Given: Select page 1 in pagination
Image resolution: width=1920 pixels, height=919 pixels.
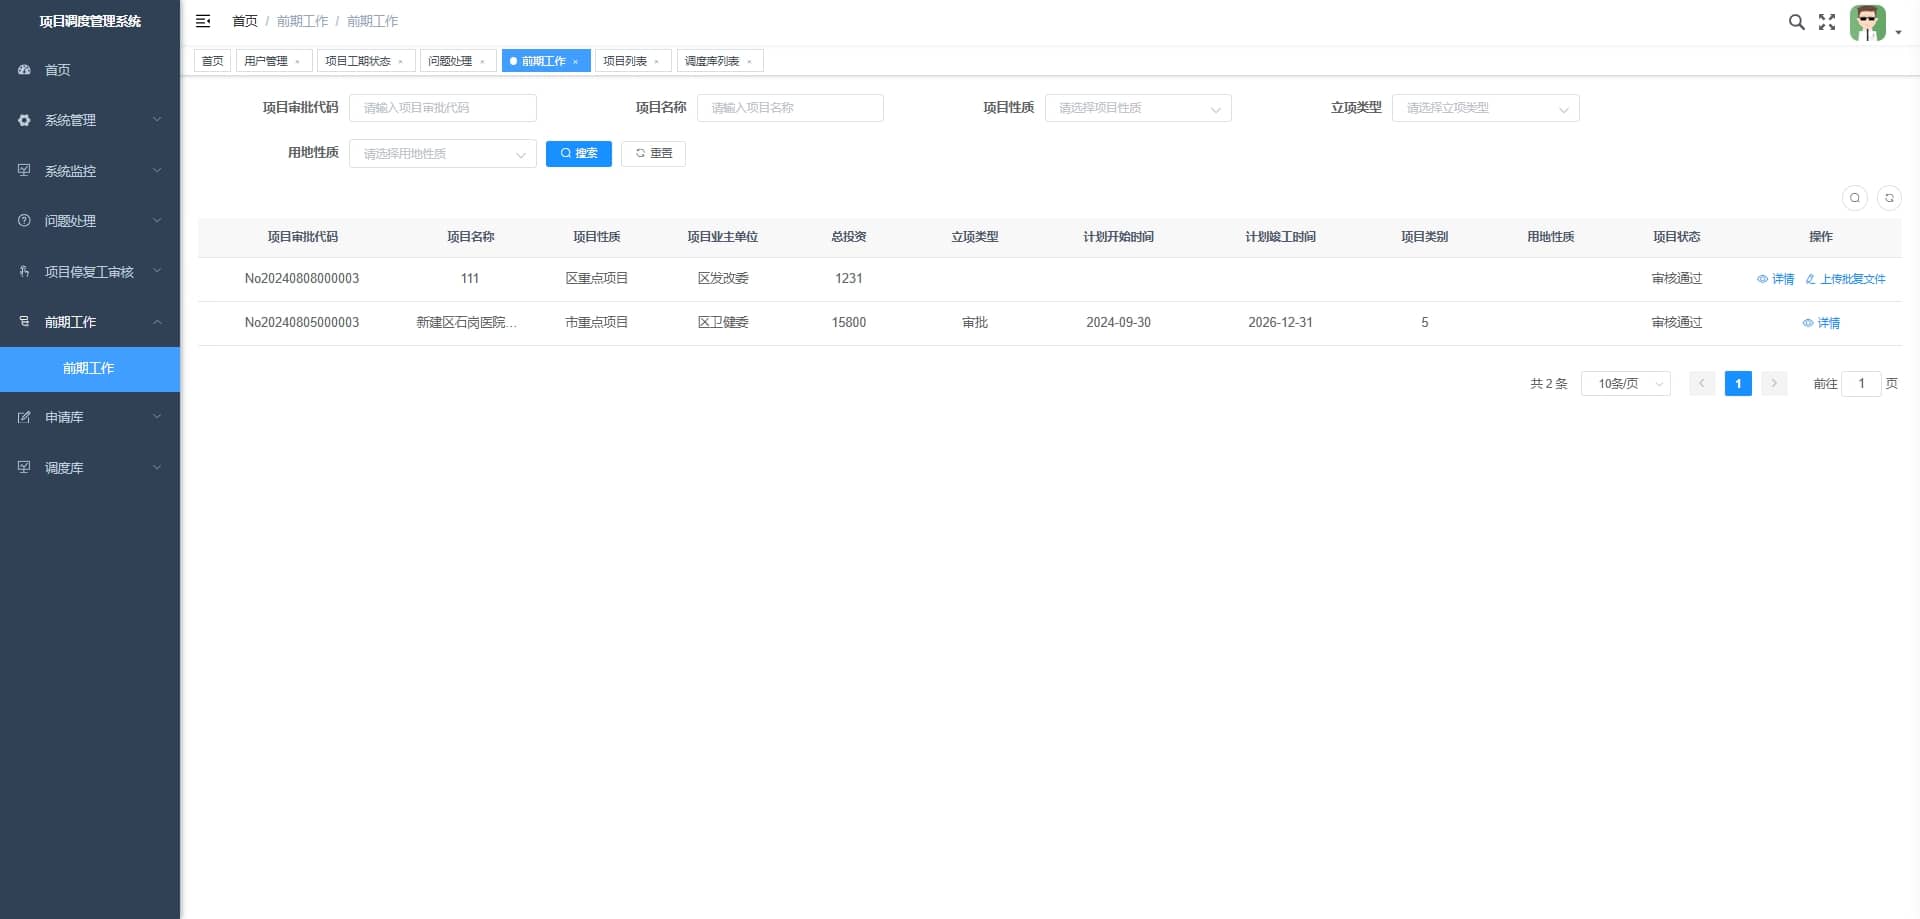Looking at the screenshot, I should [x=1738, y=384].
